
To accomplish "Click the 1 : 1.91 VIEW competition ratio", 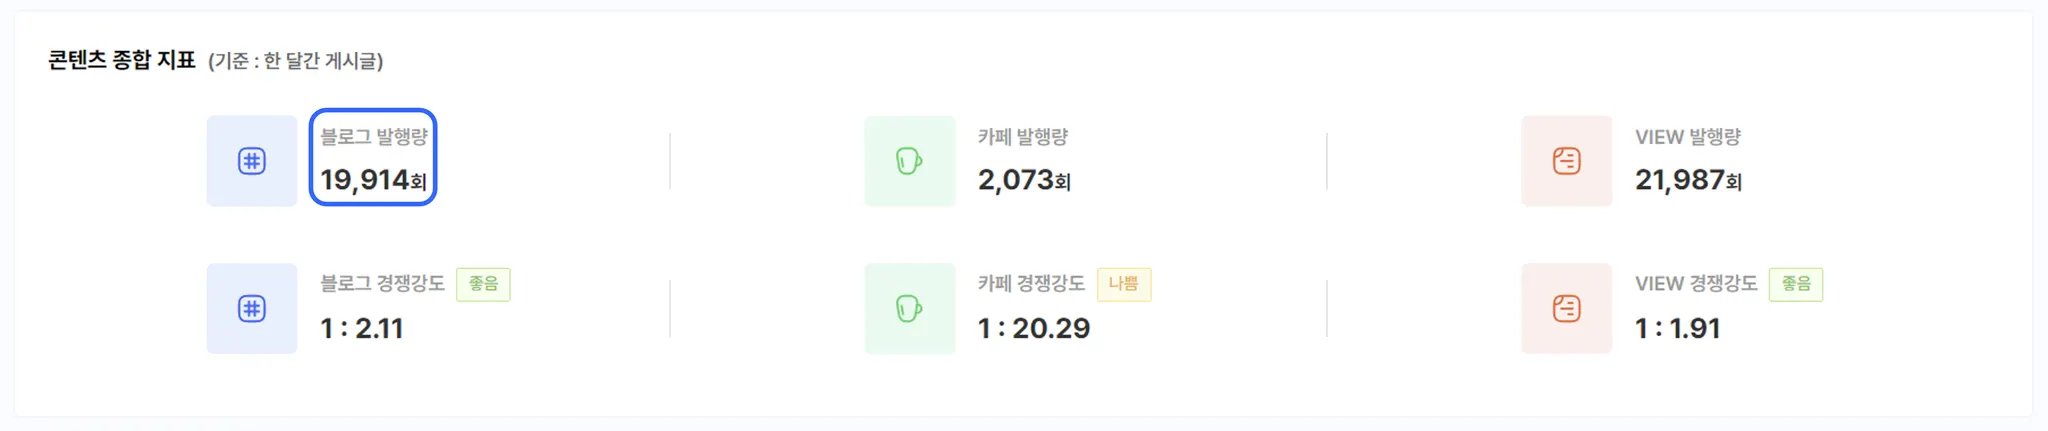I will tap(1678, 328).
